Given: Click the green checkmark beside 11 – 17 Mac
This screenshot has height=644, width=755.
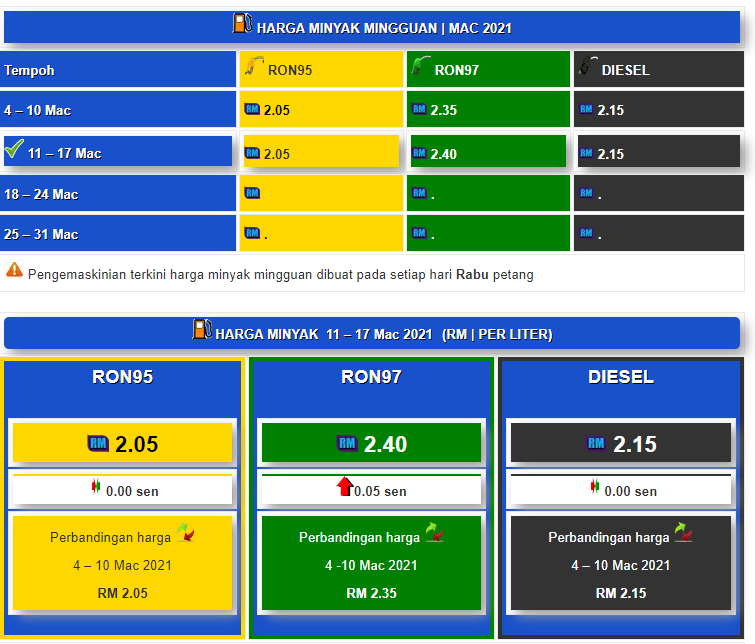Looking at the screenshot, I should [14, 151].
